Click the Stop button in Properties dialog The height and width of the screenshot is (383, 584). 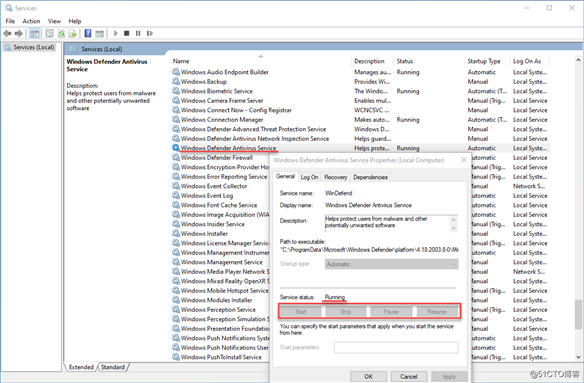346,311
